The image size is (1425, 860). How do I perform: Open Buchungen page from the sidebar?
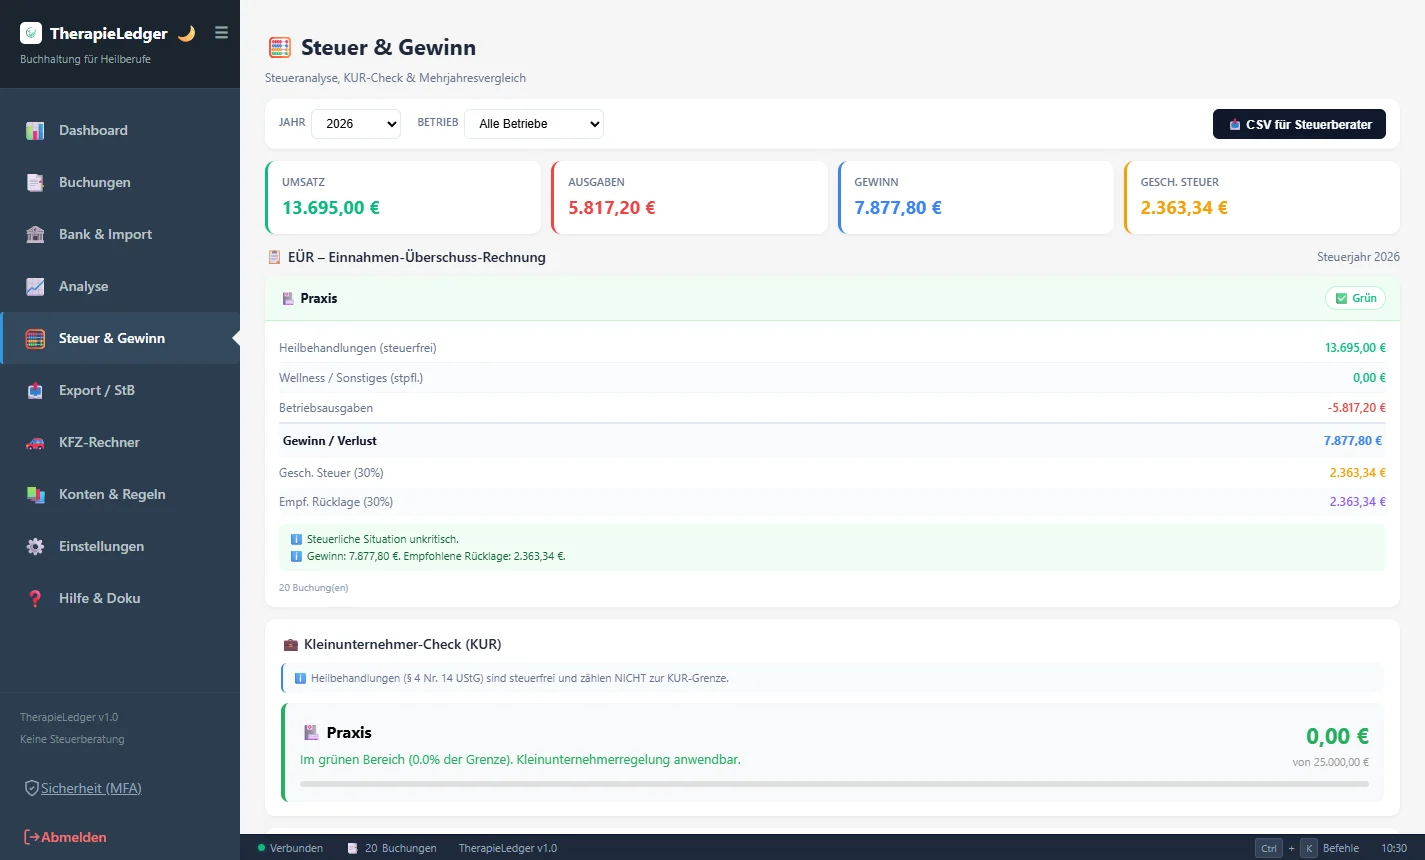coord(120,182)
